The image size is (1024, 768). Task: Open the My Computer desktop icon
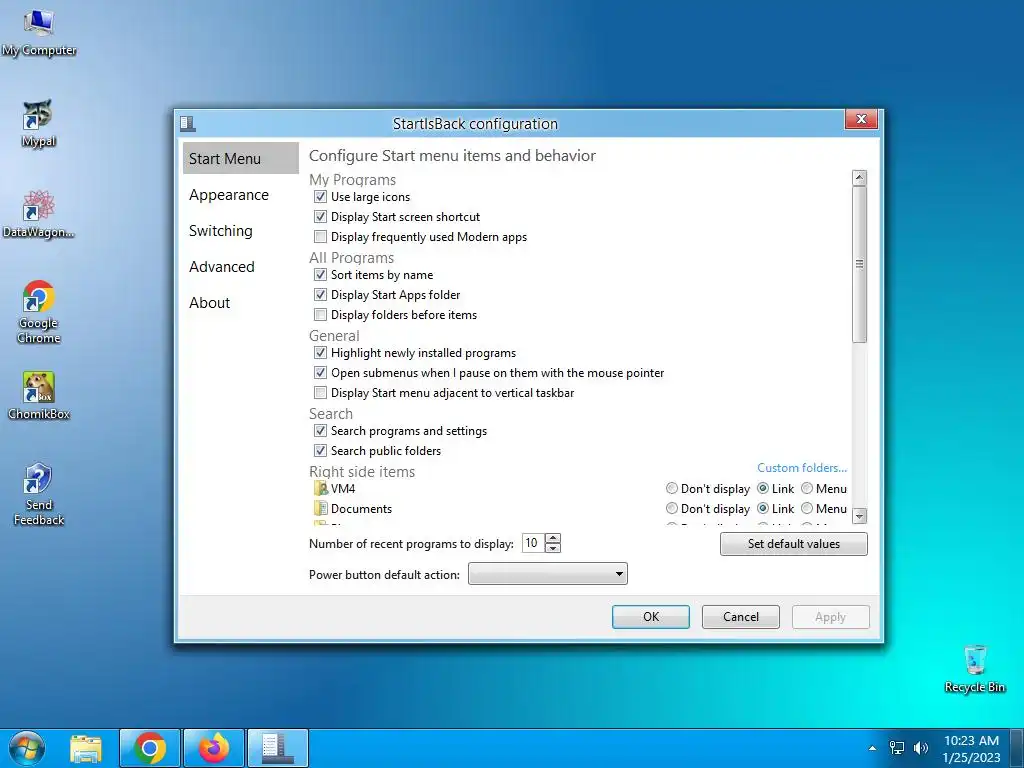click(39, 31)
